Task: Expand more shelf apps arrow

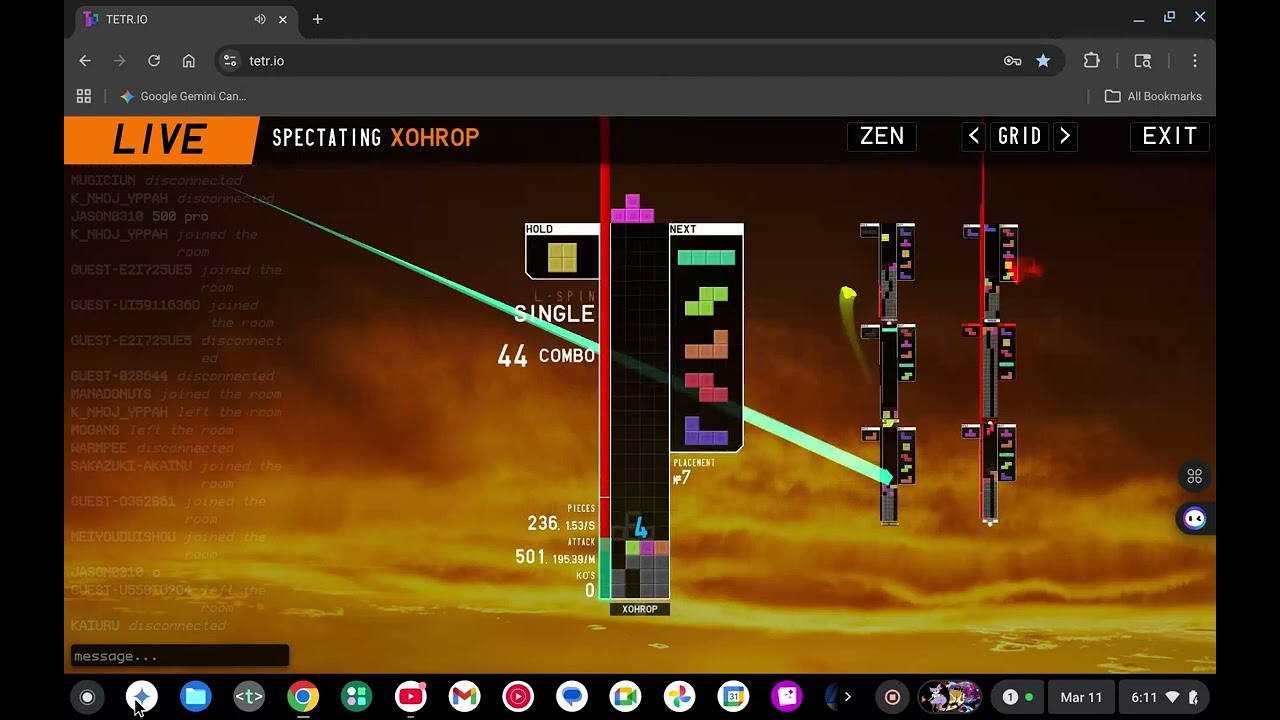Action: click(x=847, y=697)
